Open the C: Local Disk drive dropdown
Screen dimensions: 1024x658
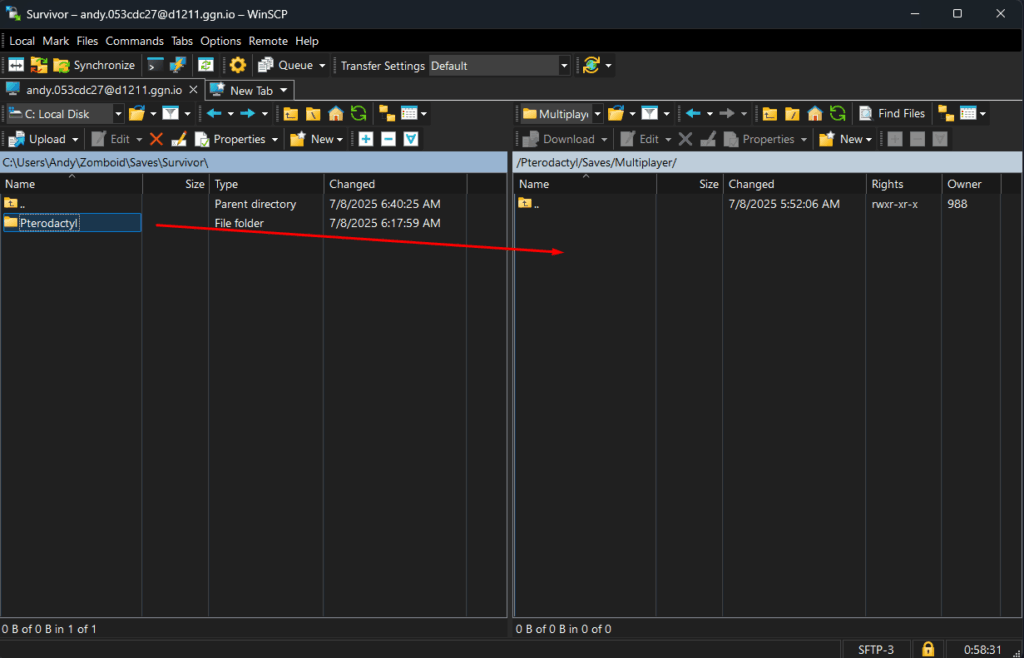click(118, 114)
